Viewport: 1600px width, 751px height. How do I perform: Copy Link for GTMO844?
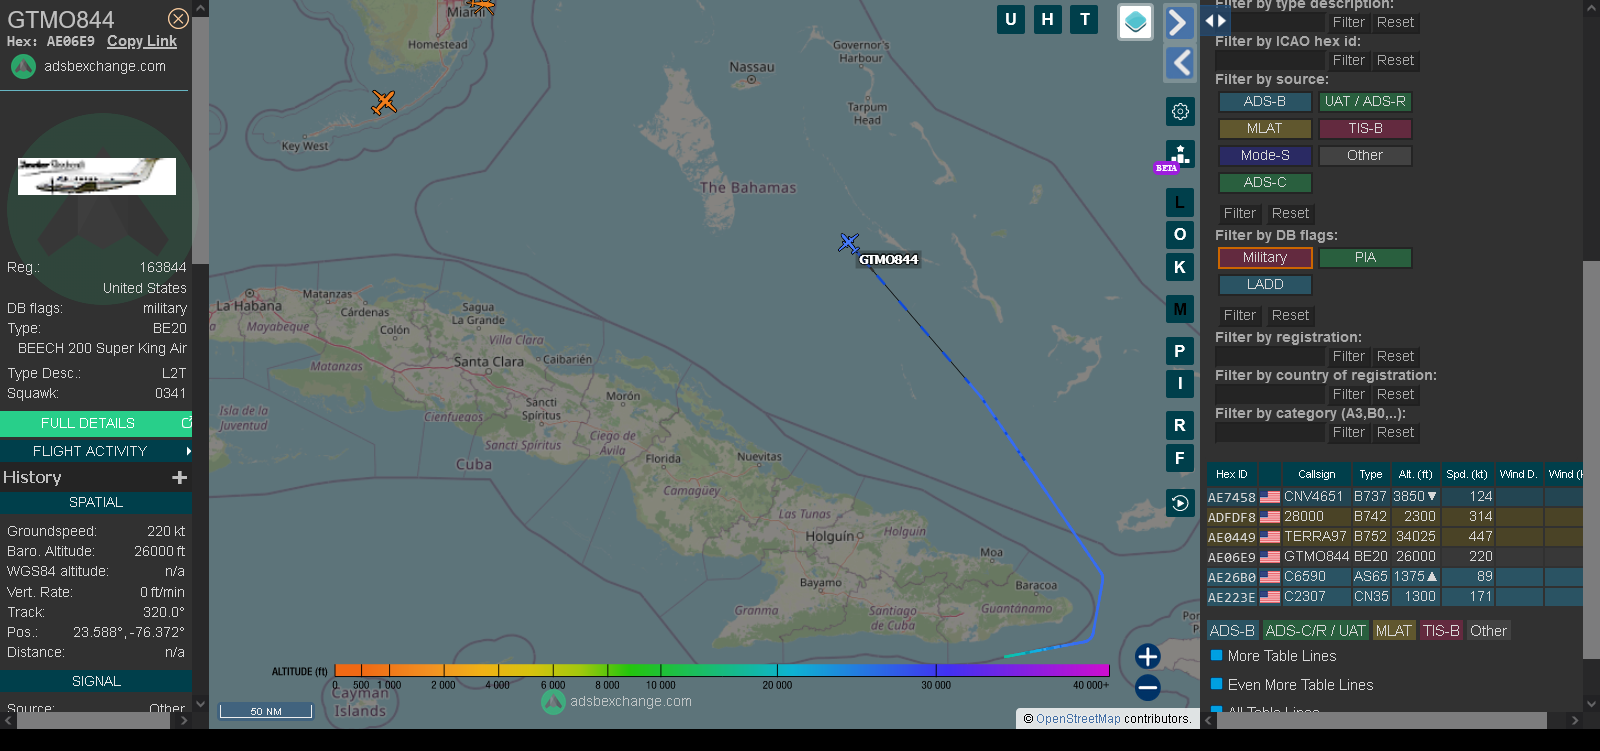(x=142, y=41)
